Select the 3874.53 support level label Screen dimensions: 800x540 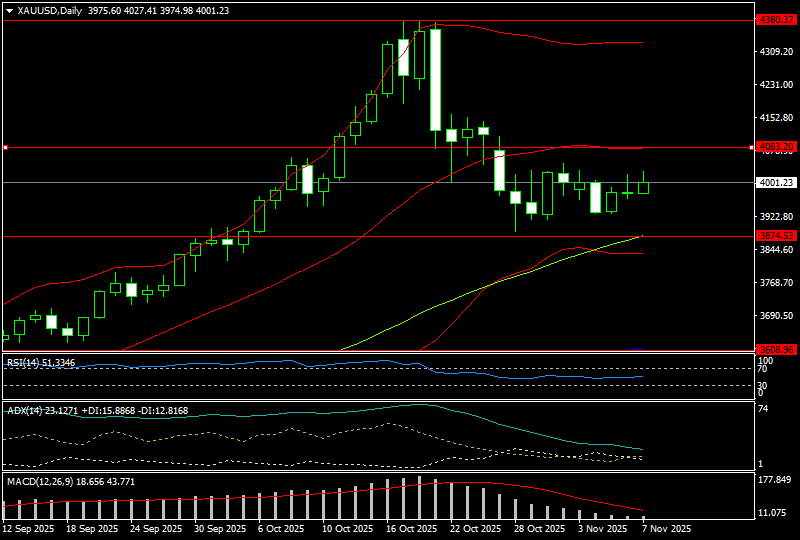(x=776, y=236)
